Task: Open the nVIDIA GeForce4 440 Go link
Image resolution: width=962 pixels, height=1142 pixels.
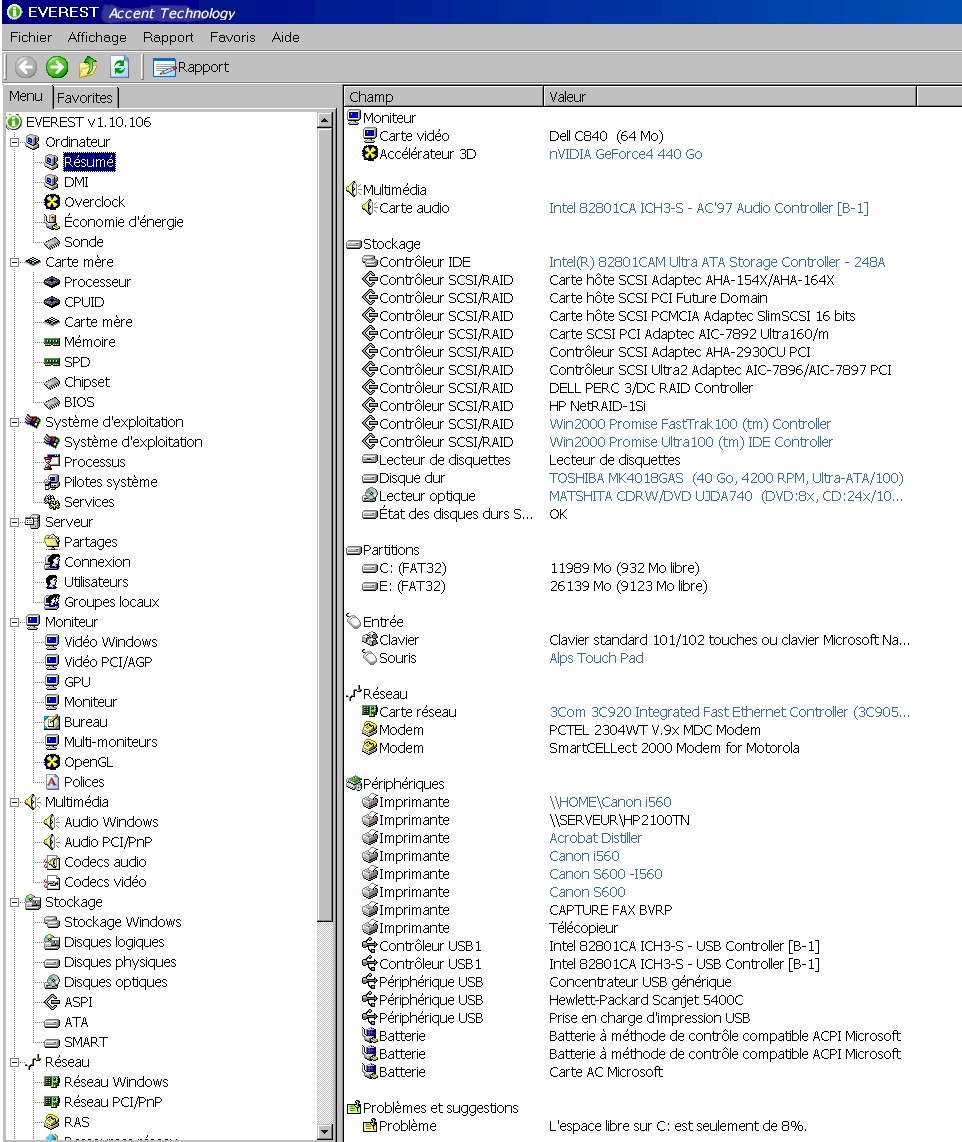Action: 626,154
